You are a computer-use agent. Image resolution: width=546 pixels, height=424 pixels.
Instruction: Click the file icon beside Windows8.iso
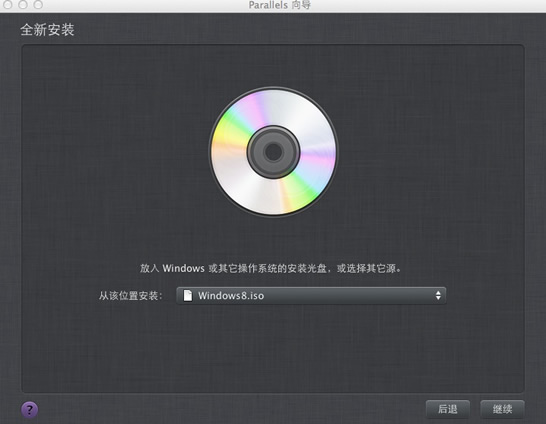click(188, 296)
